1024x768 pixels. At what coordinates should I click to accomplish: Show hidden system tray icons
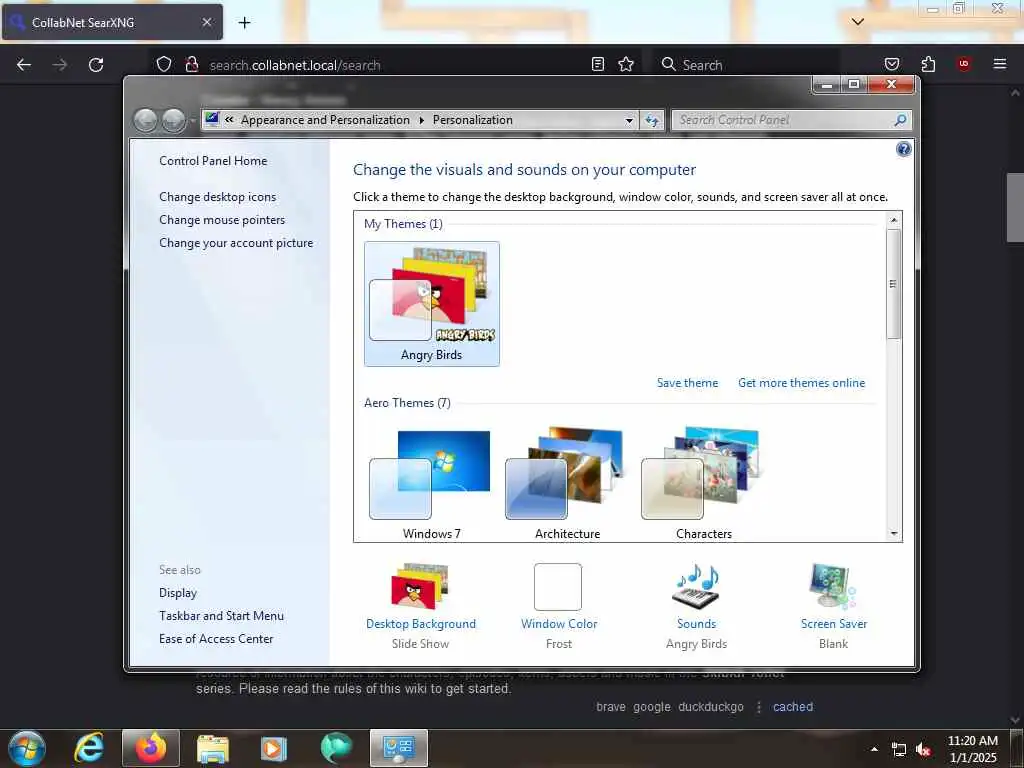pos(874,749)
